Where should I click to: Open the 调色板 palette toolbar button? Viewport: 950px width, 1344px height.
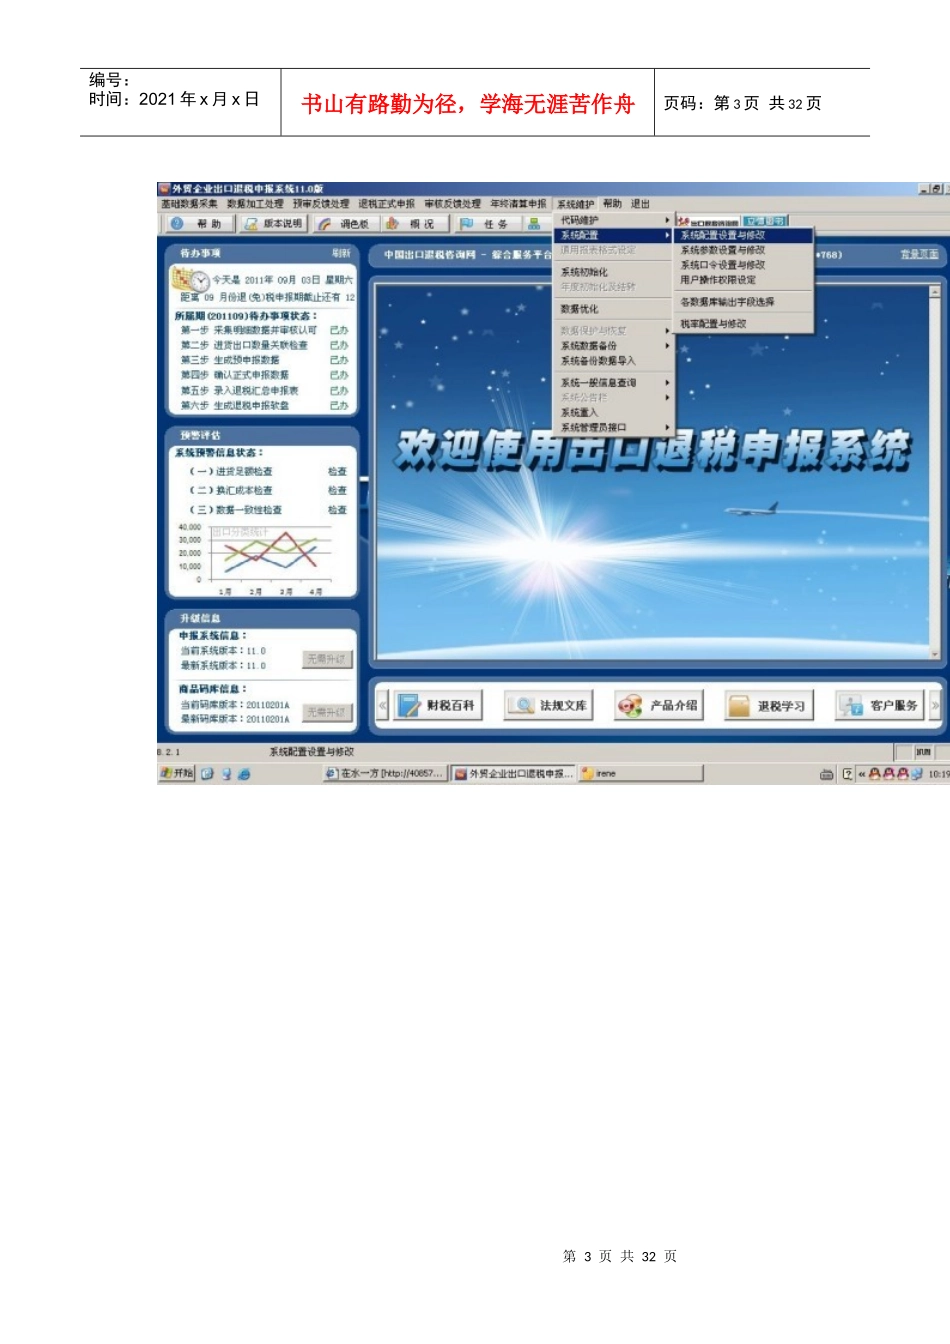[344, 224]
